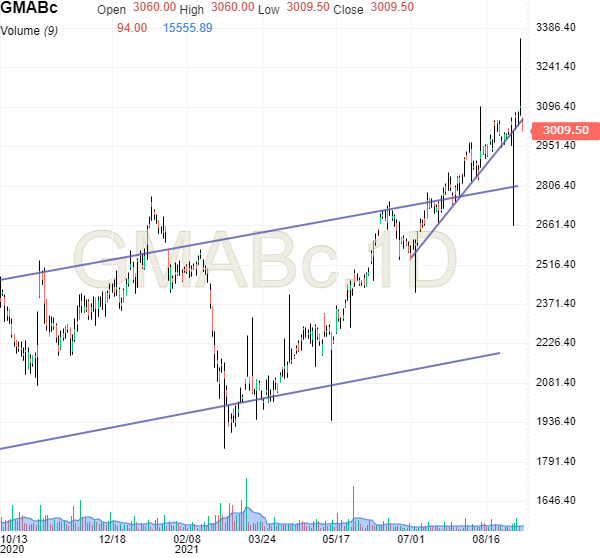This screenshot has width=600, height=558.
Task: Click the 05/17 date label
Action: (337, 538)
